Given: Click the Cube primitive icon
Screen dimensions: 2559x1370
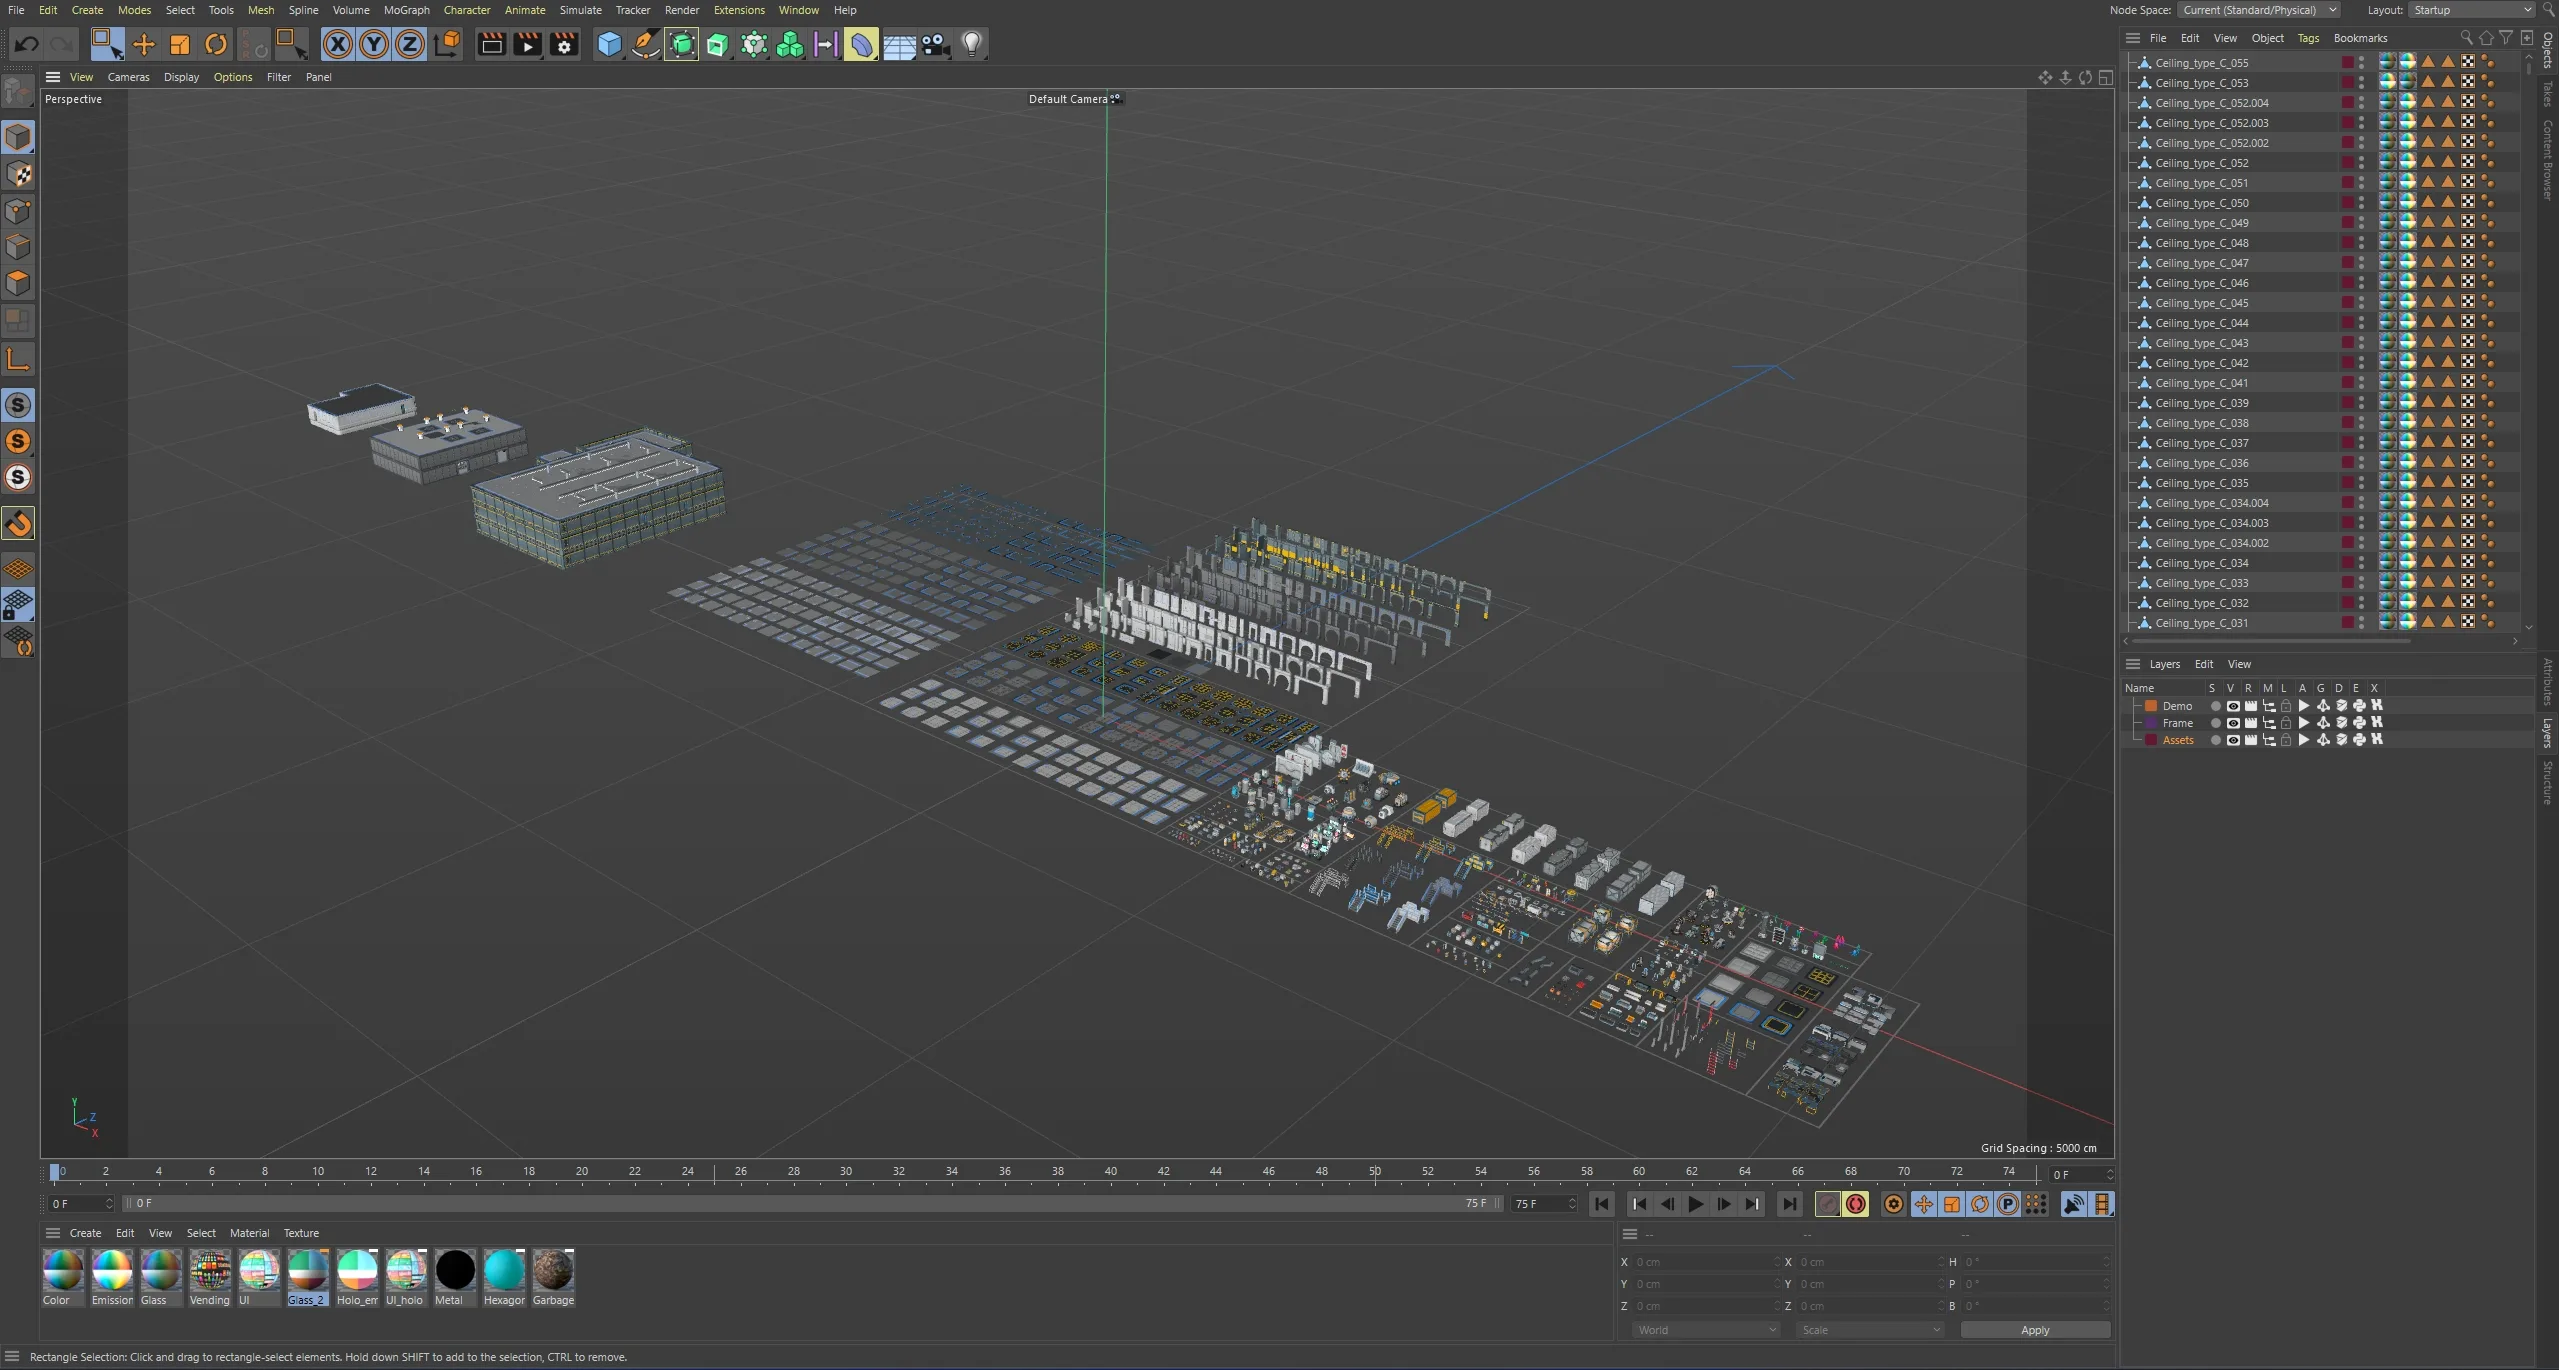Looking at the screenshot, I should tap(609, 44).
